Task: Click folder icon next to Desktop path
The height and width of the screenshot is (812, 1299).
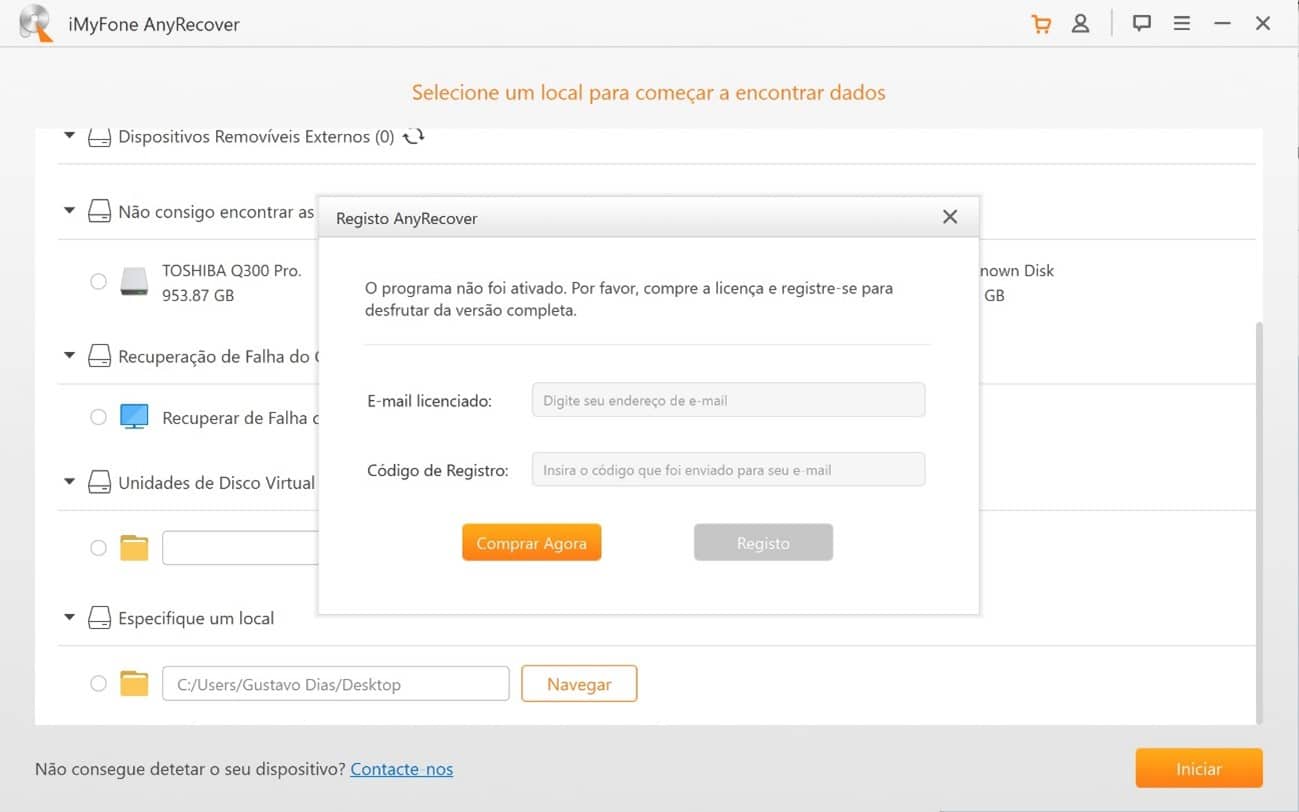Action: (x=134, y=684)
